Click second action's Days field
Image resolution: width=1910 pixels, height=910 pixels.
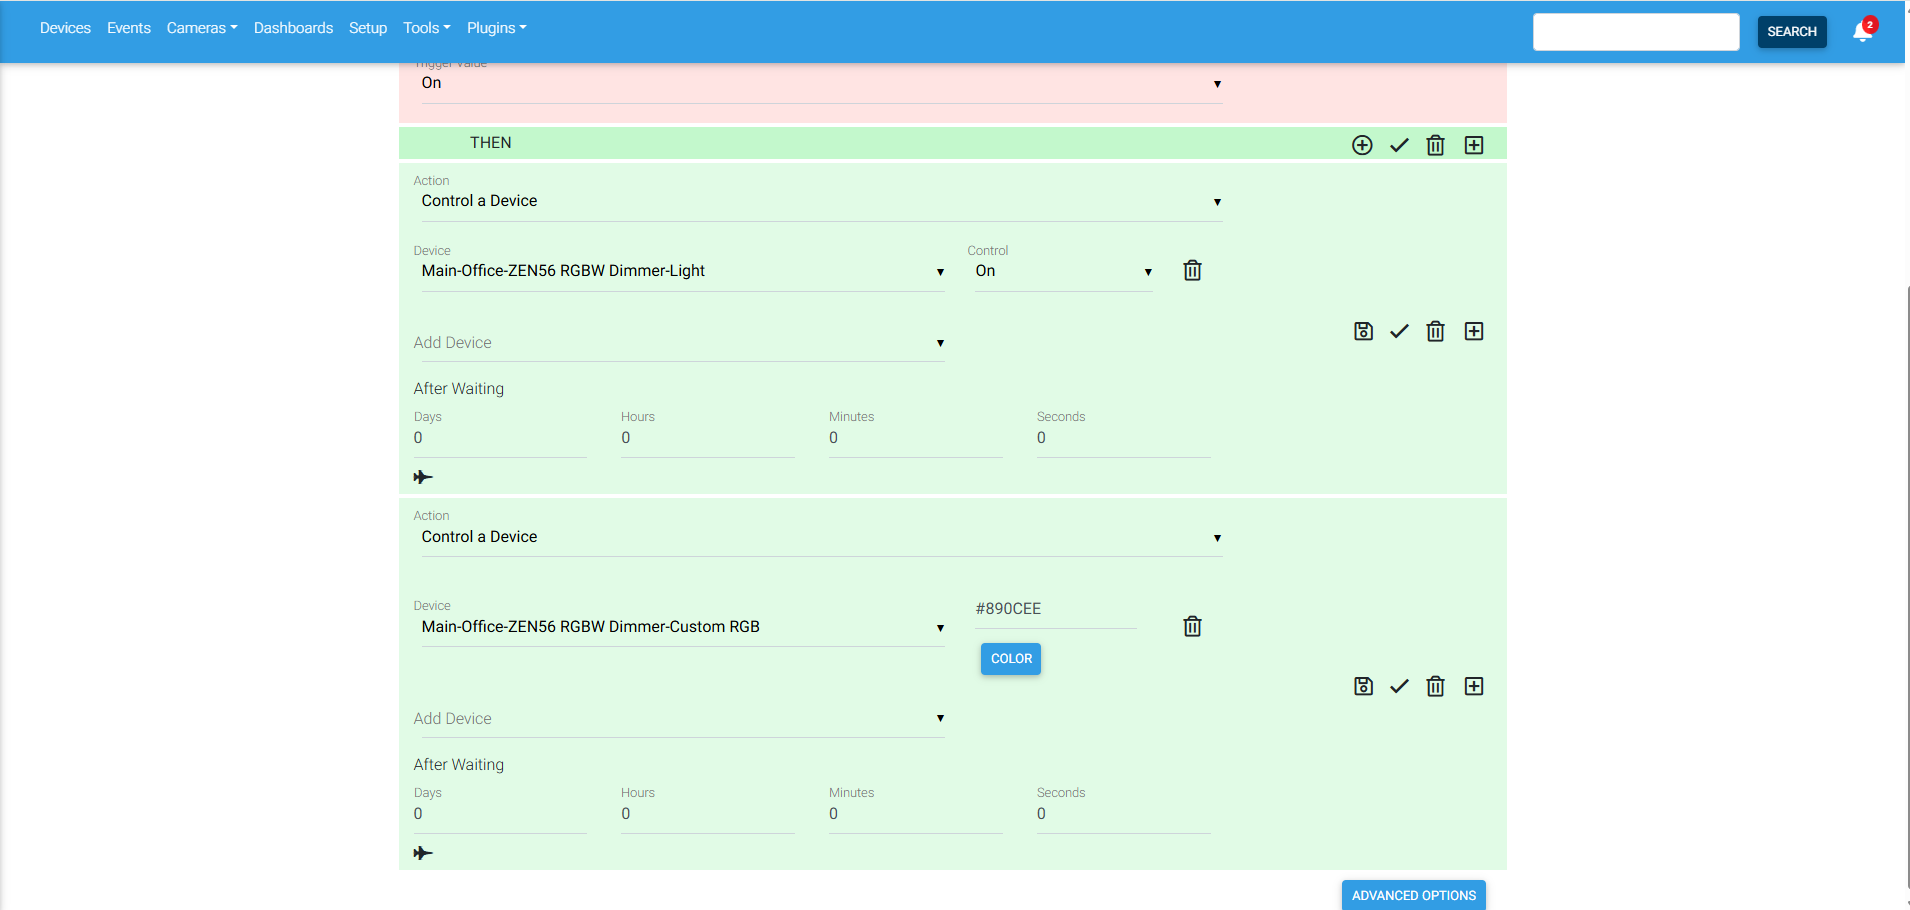(500, 814)
